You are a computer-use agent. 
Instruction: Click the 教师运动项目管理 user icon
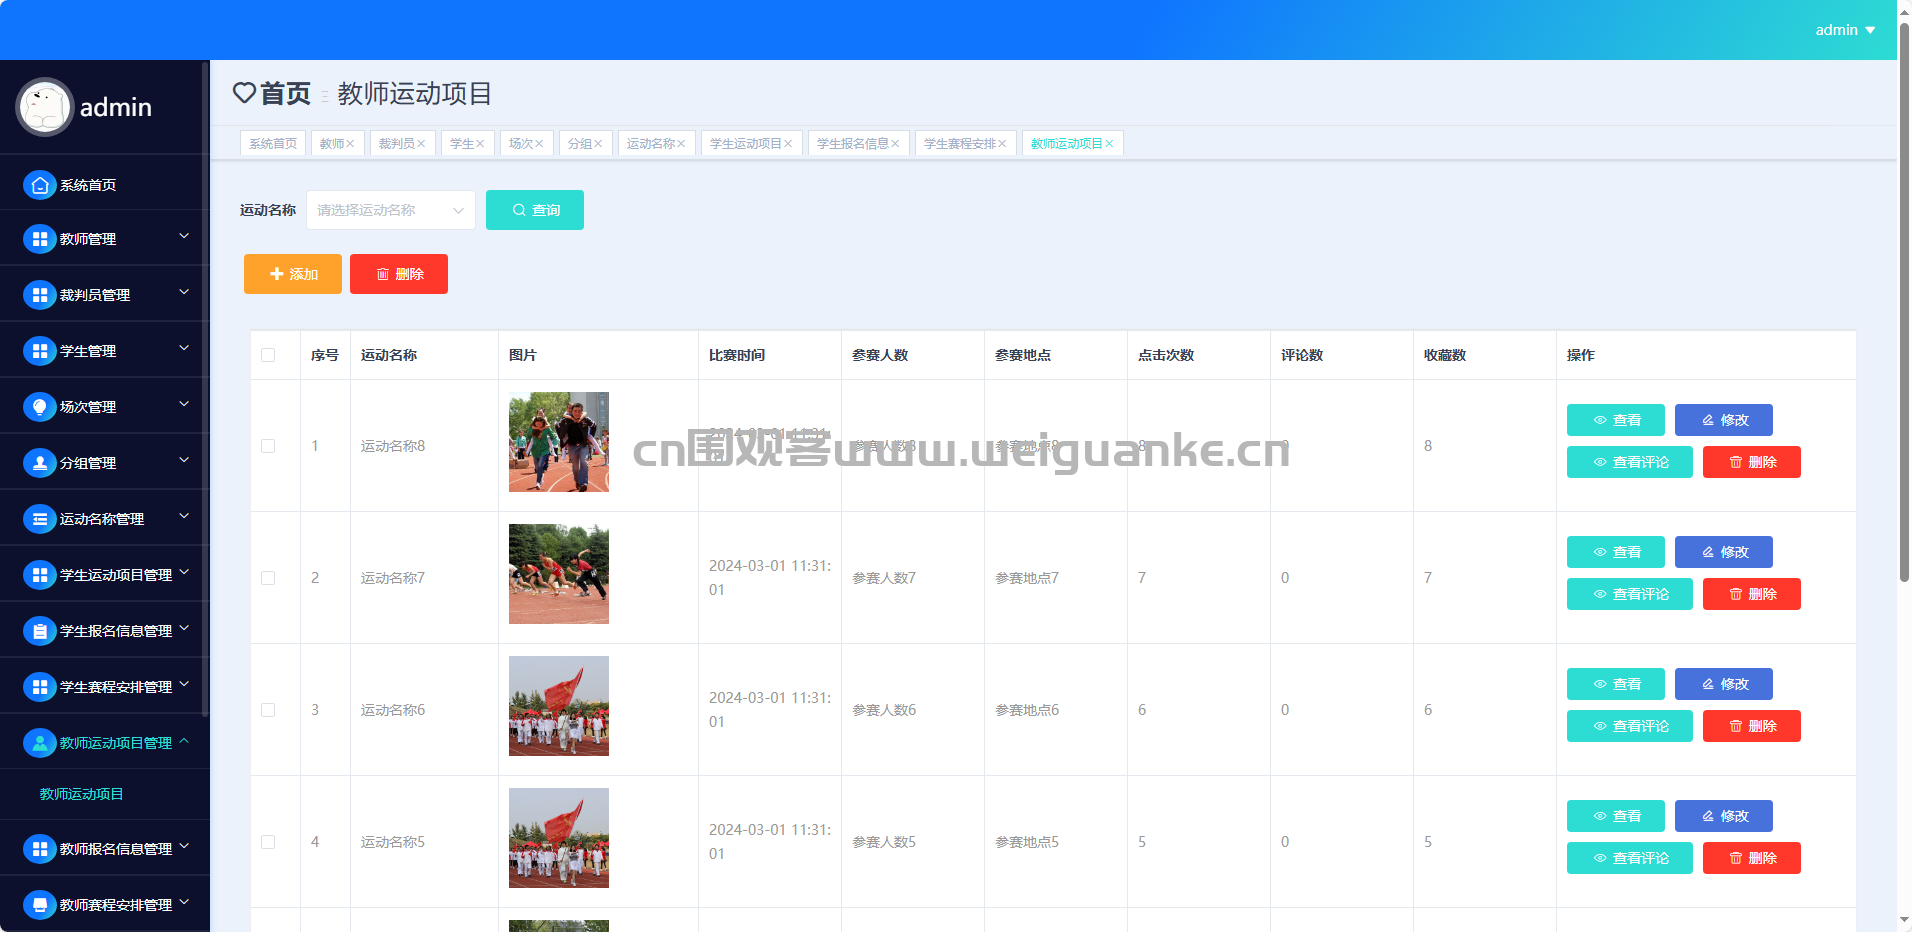40,743
